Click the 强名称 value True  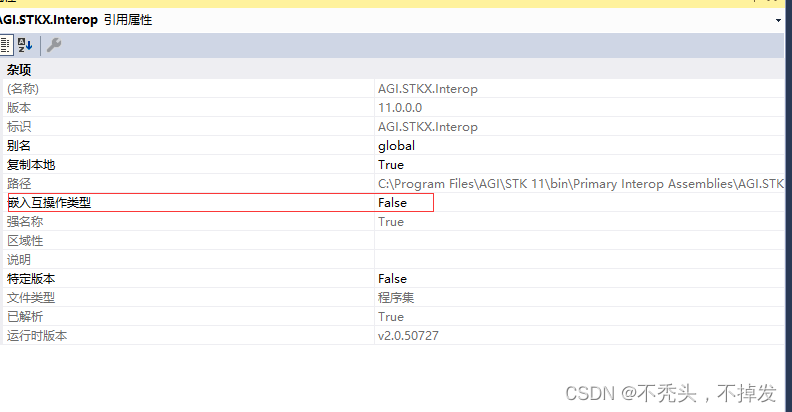point(391,222)
